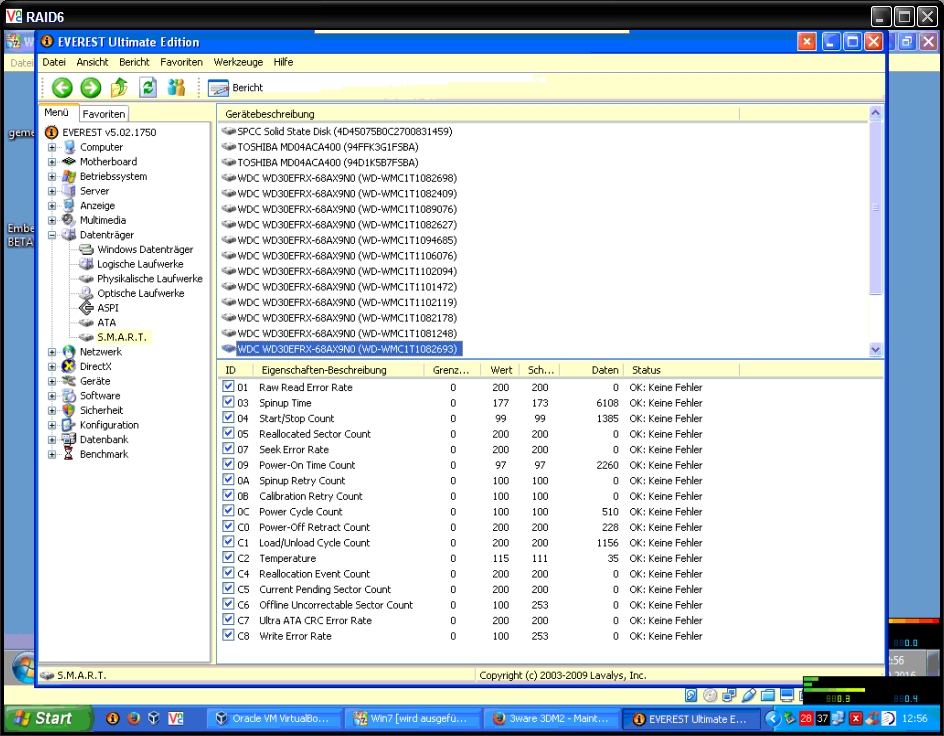Open the users toolbar icon

coord(176,88)
